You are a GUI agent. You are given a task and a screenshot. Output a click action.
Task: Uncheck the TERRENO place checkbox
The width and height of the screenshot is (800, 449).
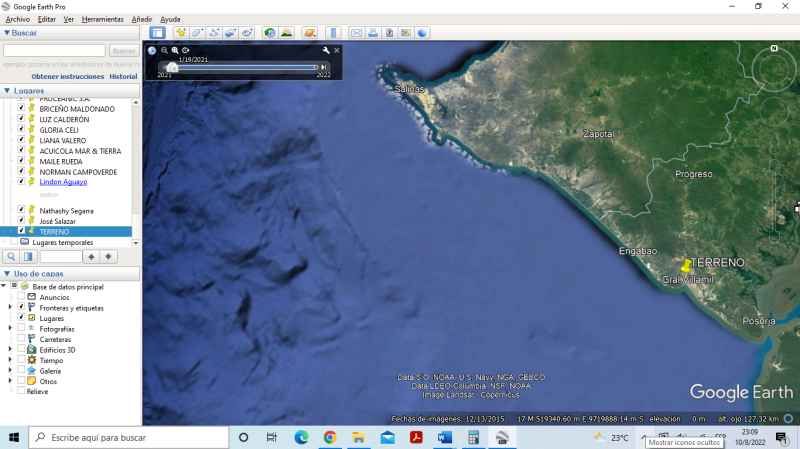coord(21,231)
